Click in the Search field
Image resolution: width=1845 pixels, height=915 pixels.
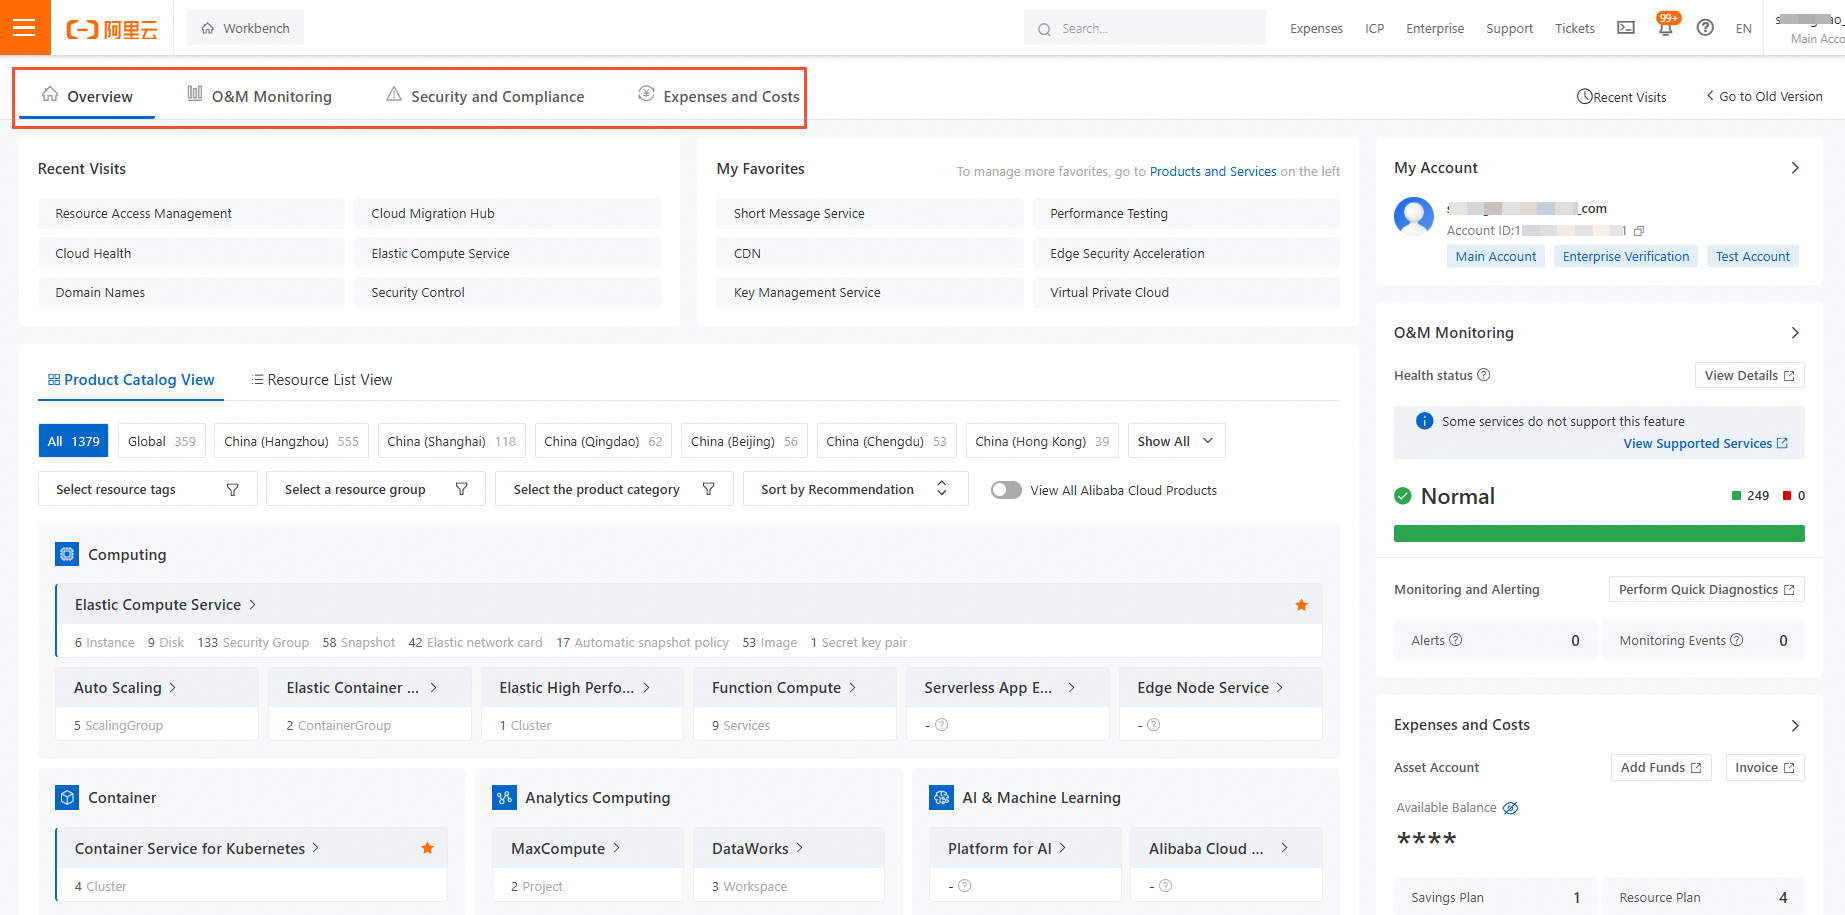pyautogui.click(x=1145, y=28)
